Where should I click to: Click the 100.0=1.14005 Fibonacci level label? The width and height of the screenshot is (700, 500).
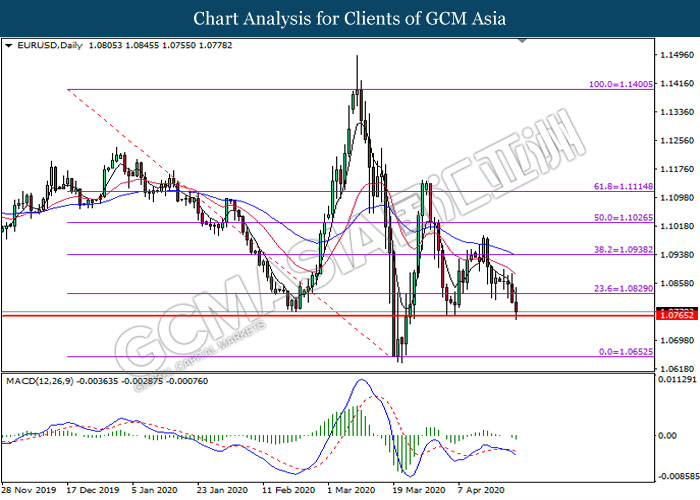pyautogui.click(x=621, y=84)
